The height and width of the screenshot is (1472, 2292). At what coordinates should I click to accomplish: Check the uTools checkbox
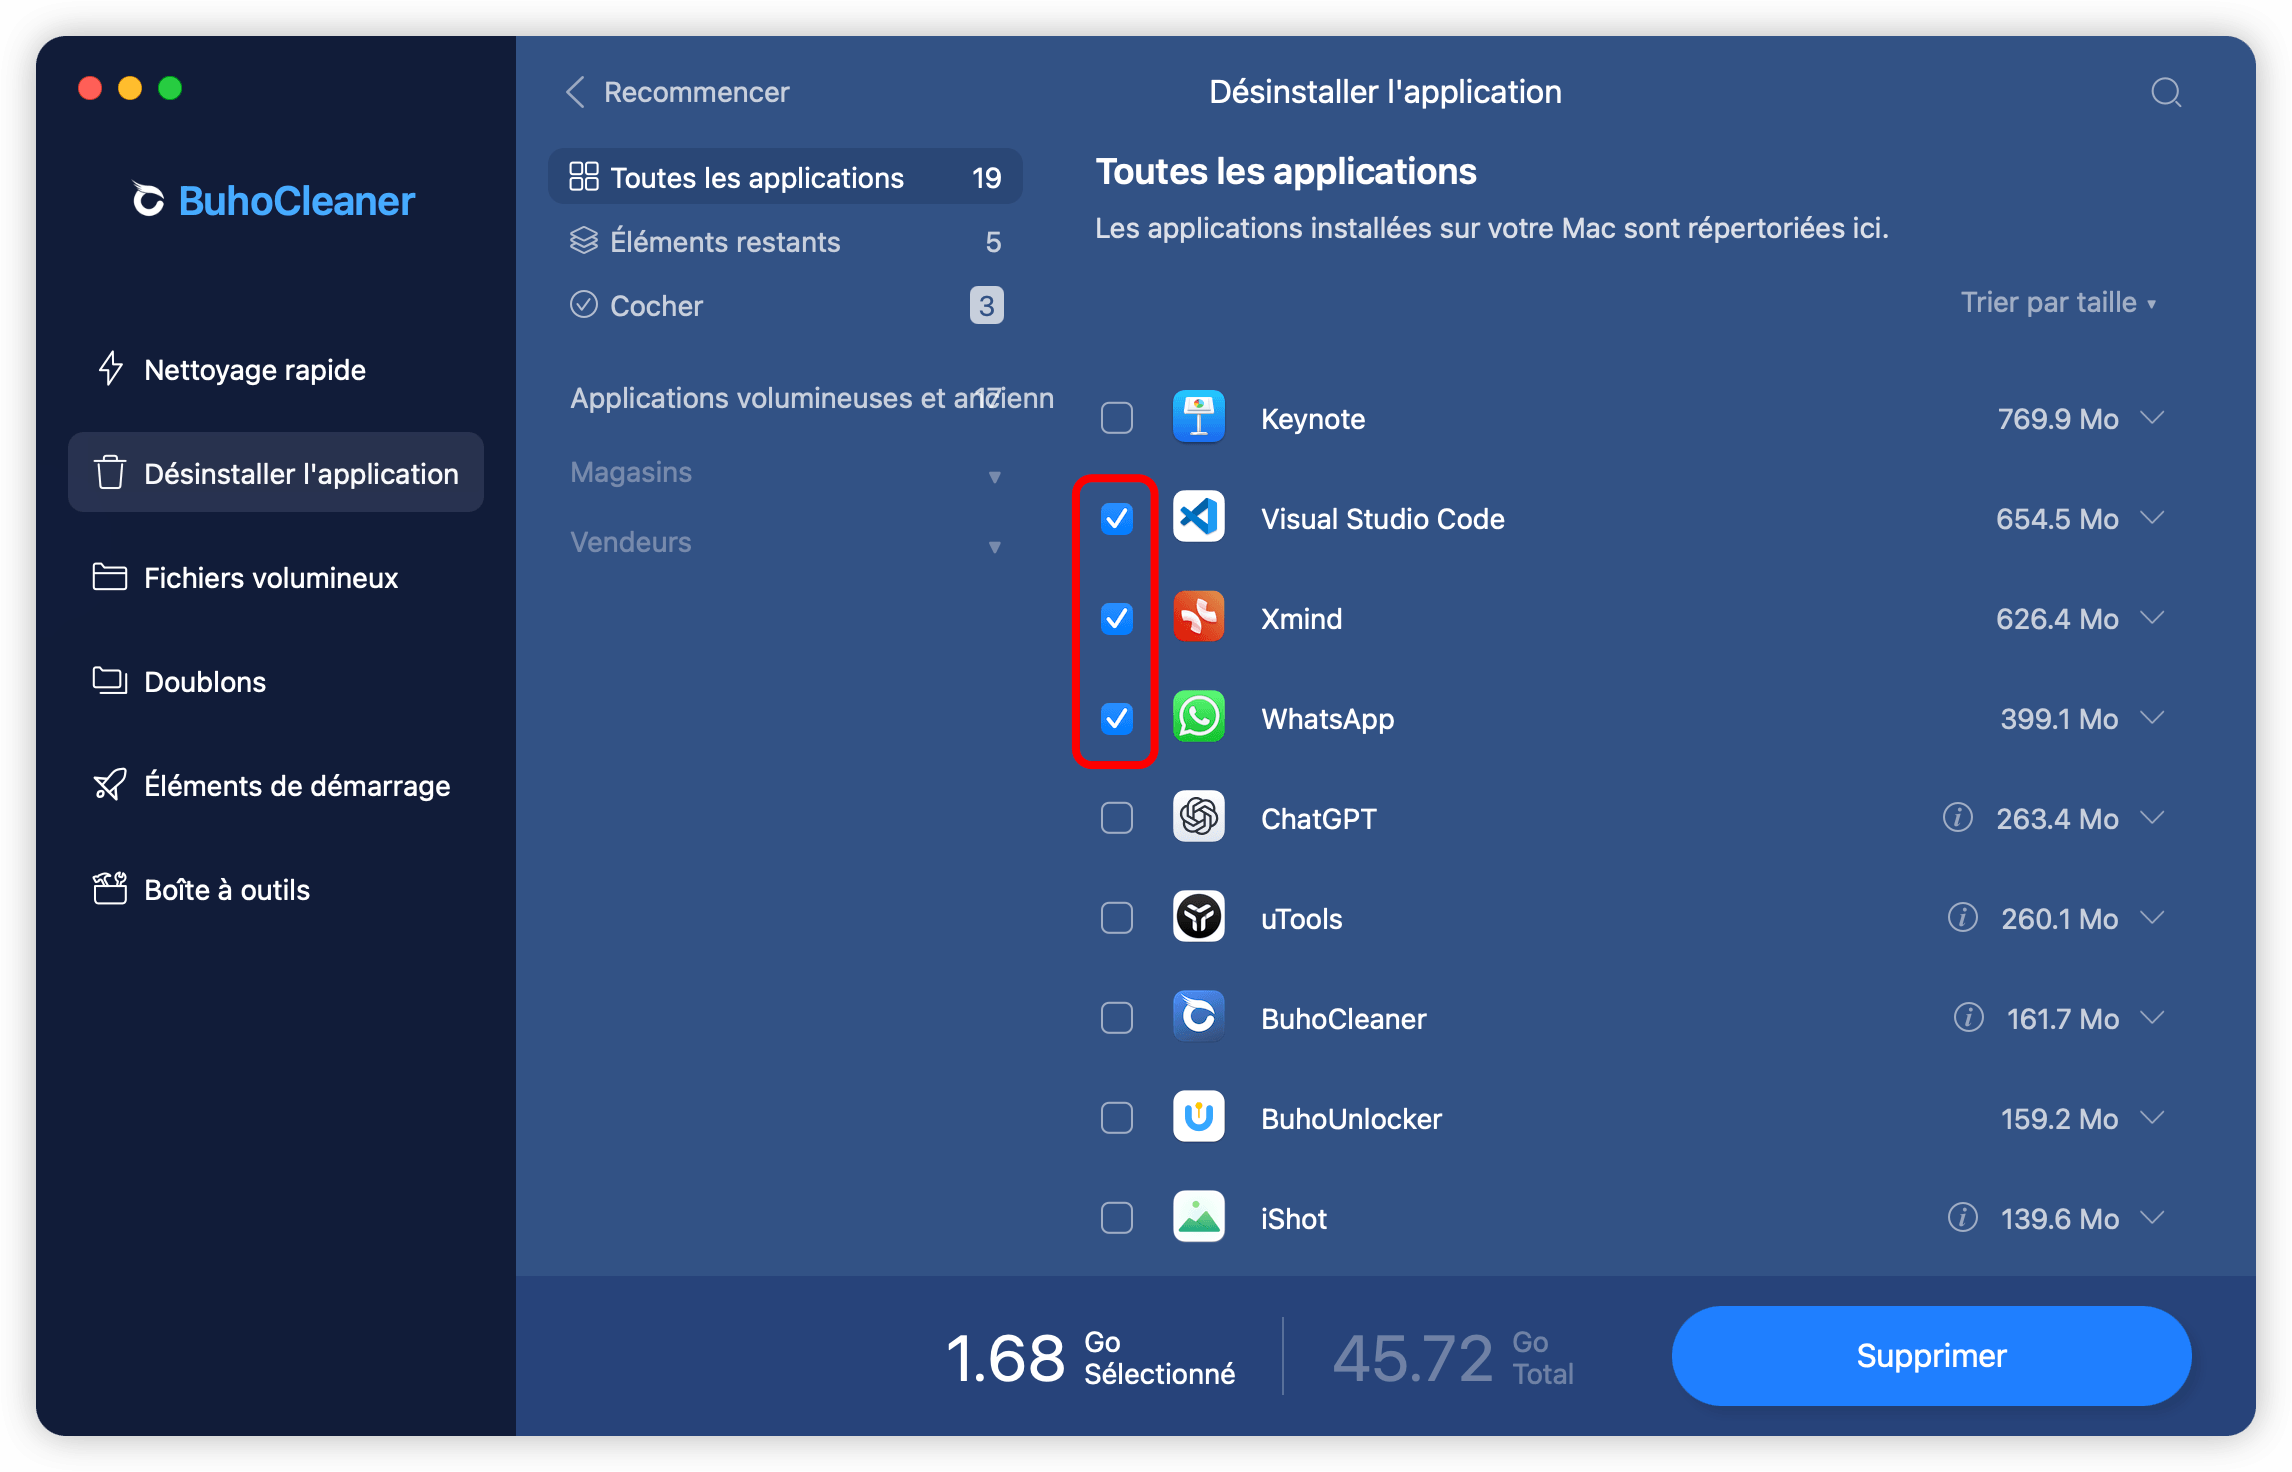point(1116,918)
